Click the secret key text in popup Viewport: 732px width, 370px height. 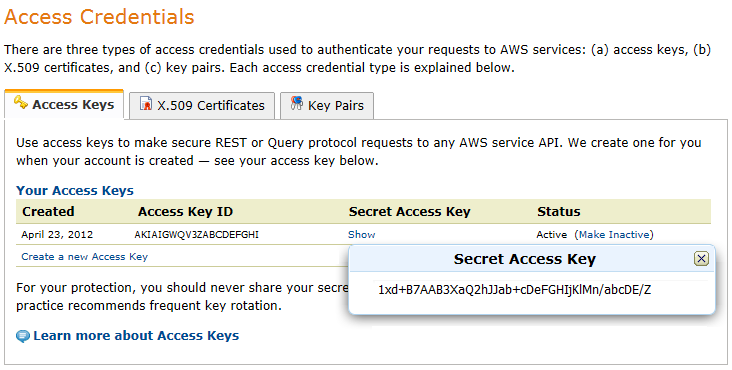coord(514,290)
